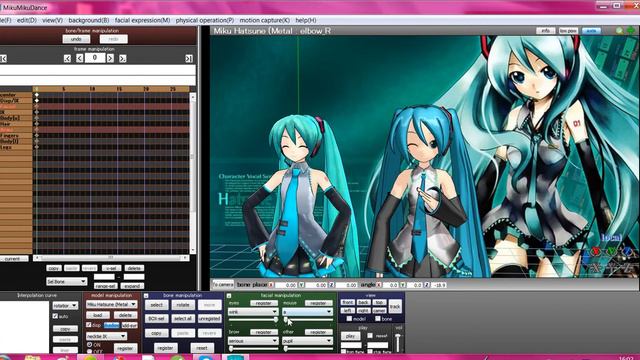Adjust the eyes wink slider
This screenshot has height=360, width=640.
coord(253,320)
